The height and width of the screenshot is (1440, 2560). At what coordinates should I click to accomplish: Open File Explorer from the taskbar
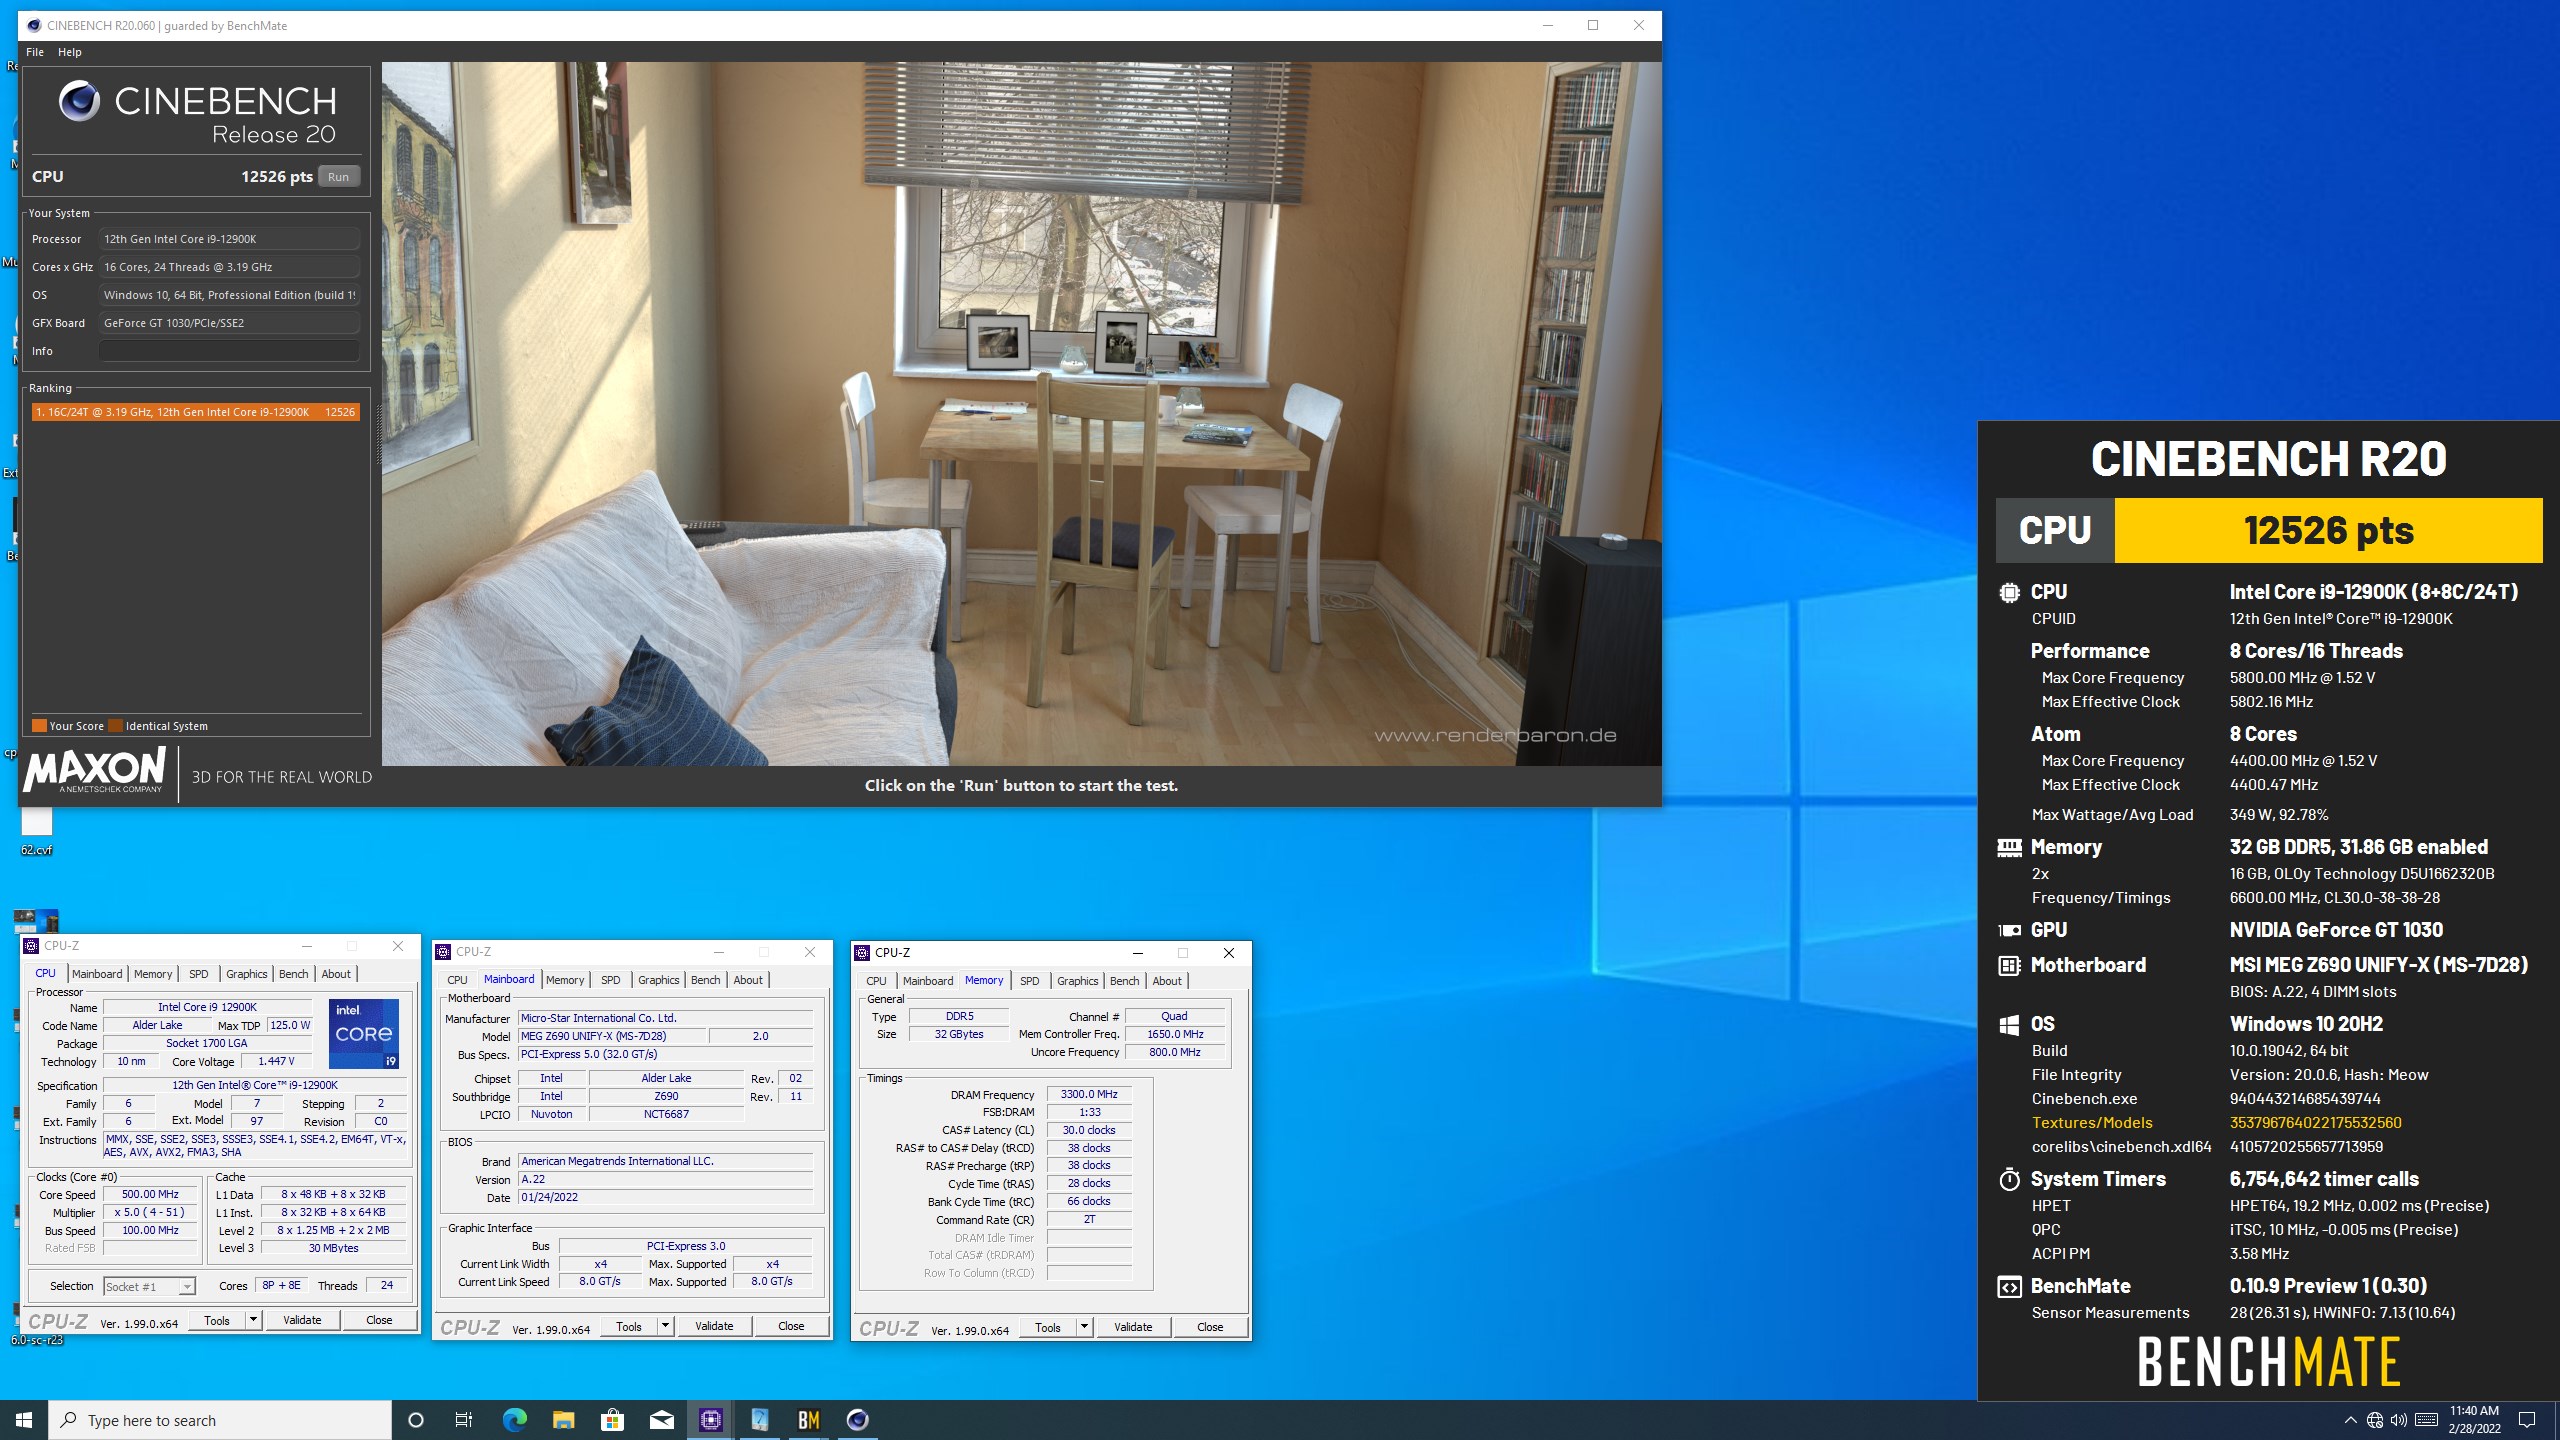coord(563,1420)
